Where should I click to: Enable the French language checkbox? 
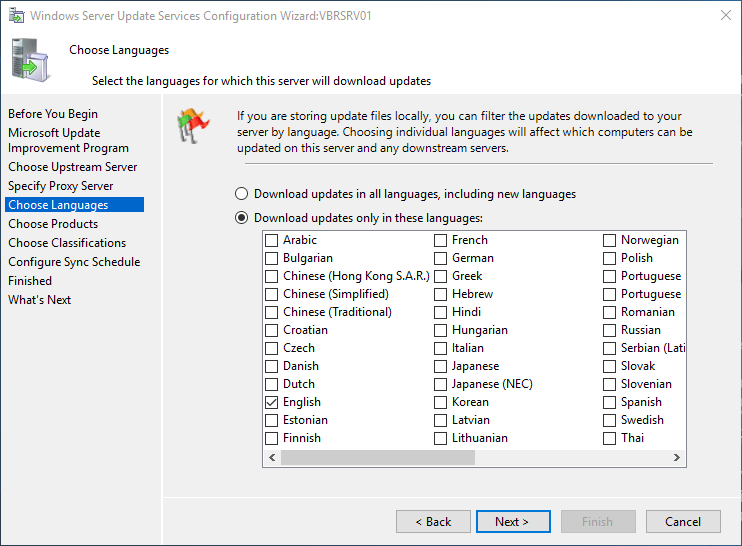click(x=441, y=240)
